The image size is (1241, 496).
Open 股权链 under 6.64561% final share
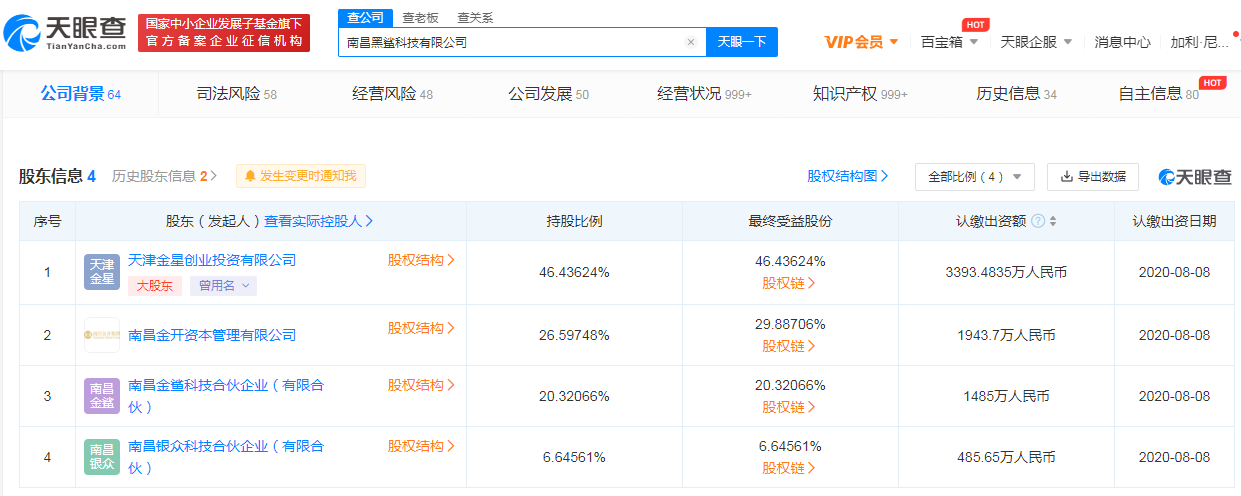(789, 468)
